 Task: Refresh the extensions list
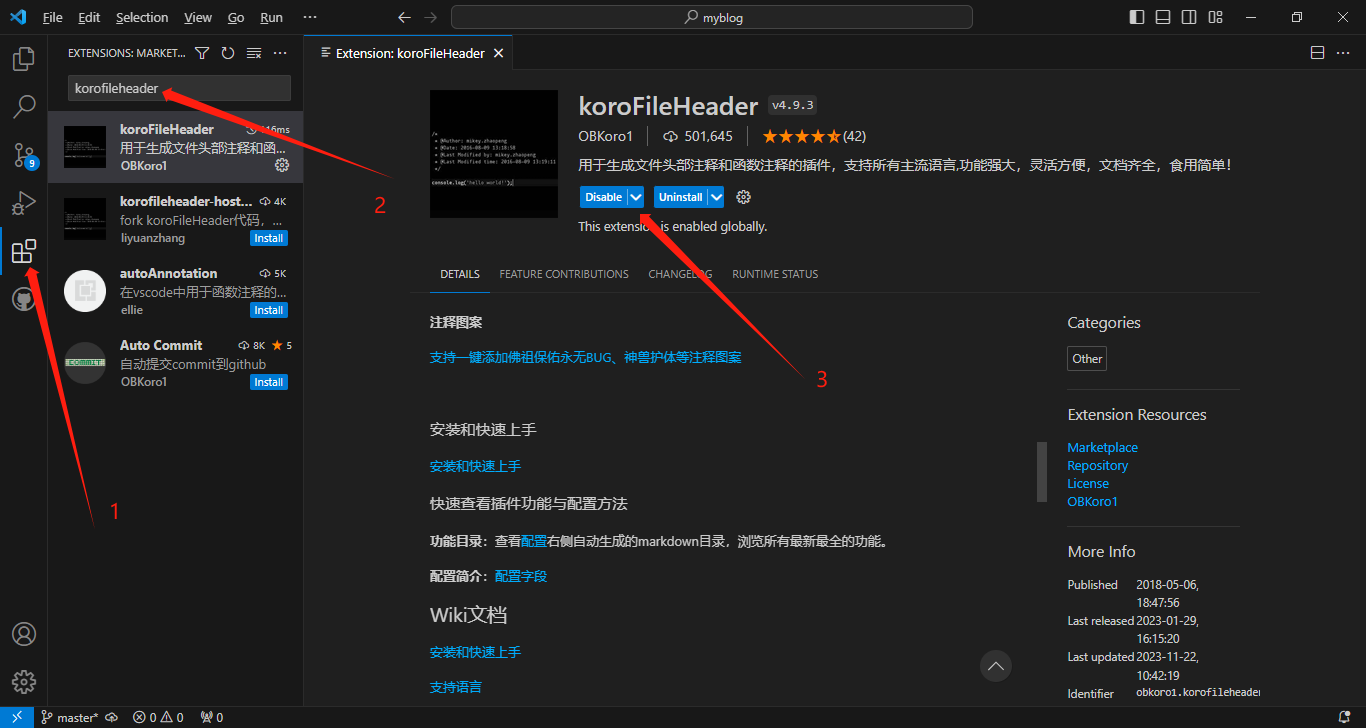227,52
